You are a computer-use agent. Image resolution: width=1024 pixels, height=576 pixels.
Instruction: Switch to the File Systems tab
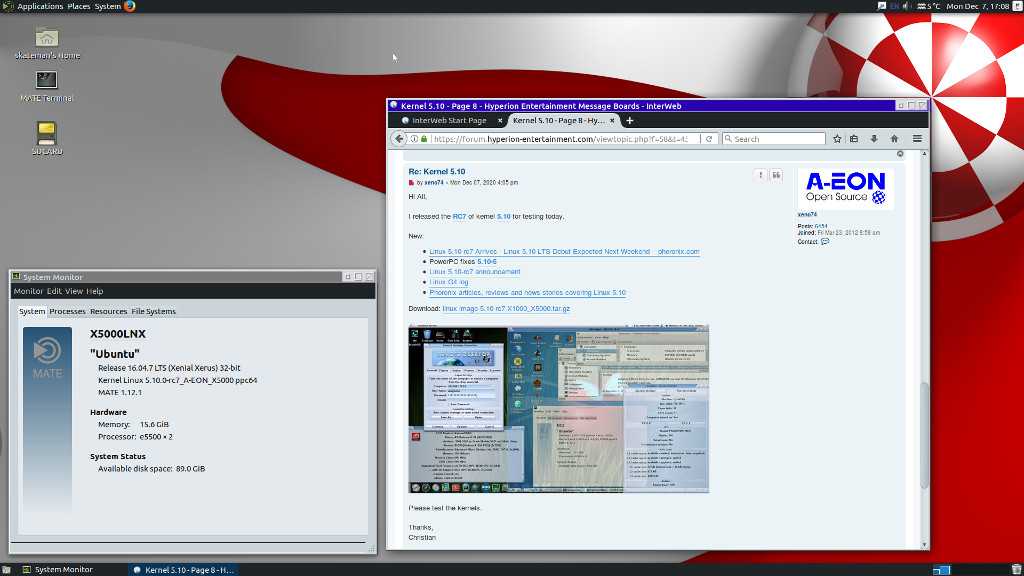(x=153, y=312)
